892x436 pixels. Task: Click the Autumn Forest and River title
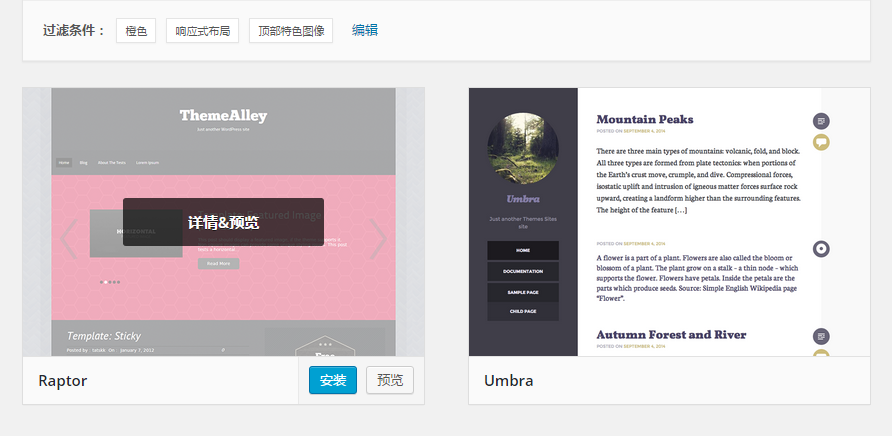point(671,335)
